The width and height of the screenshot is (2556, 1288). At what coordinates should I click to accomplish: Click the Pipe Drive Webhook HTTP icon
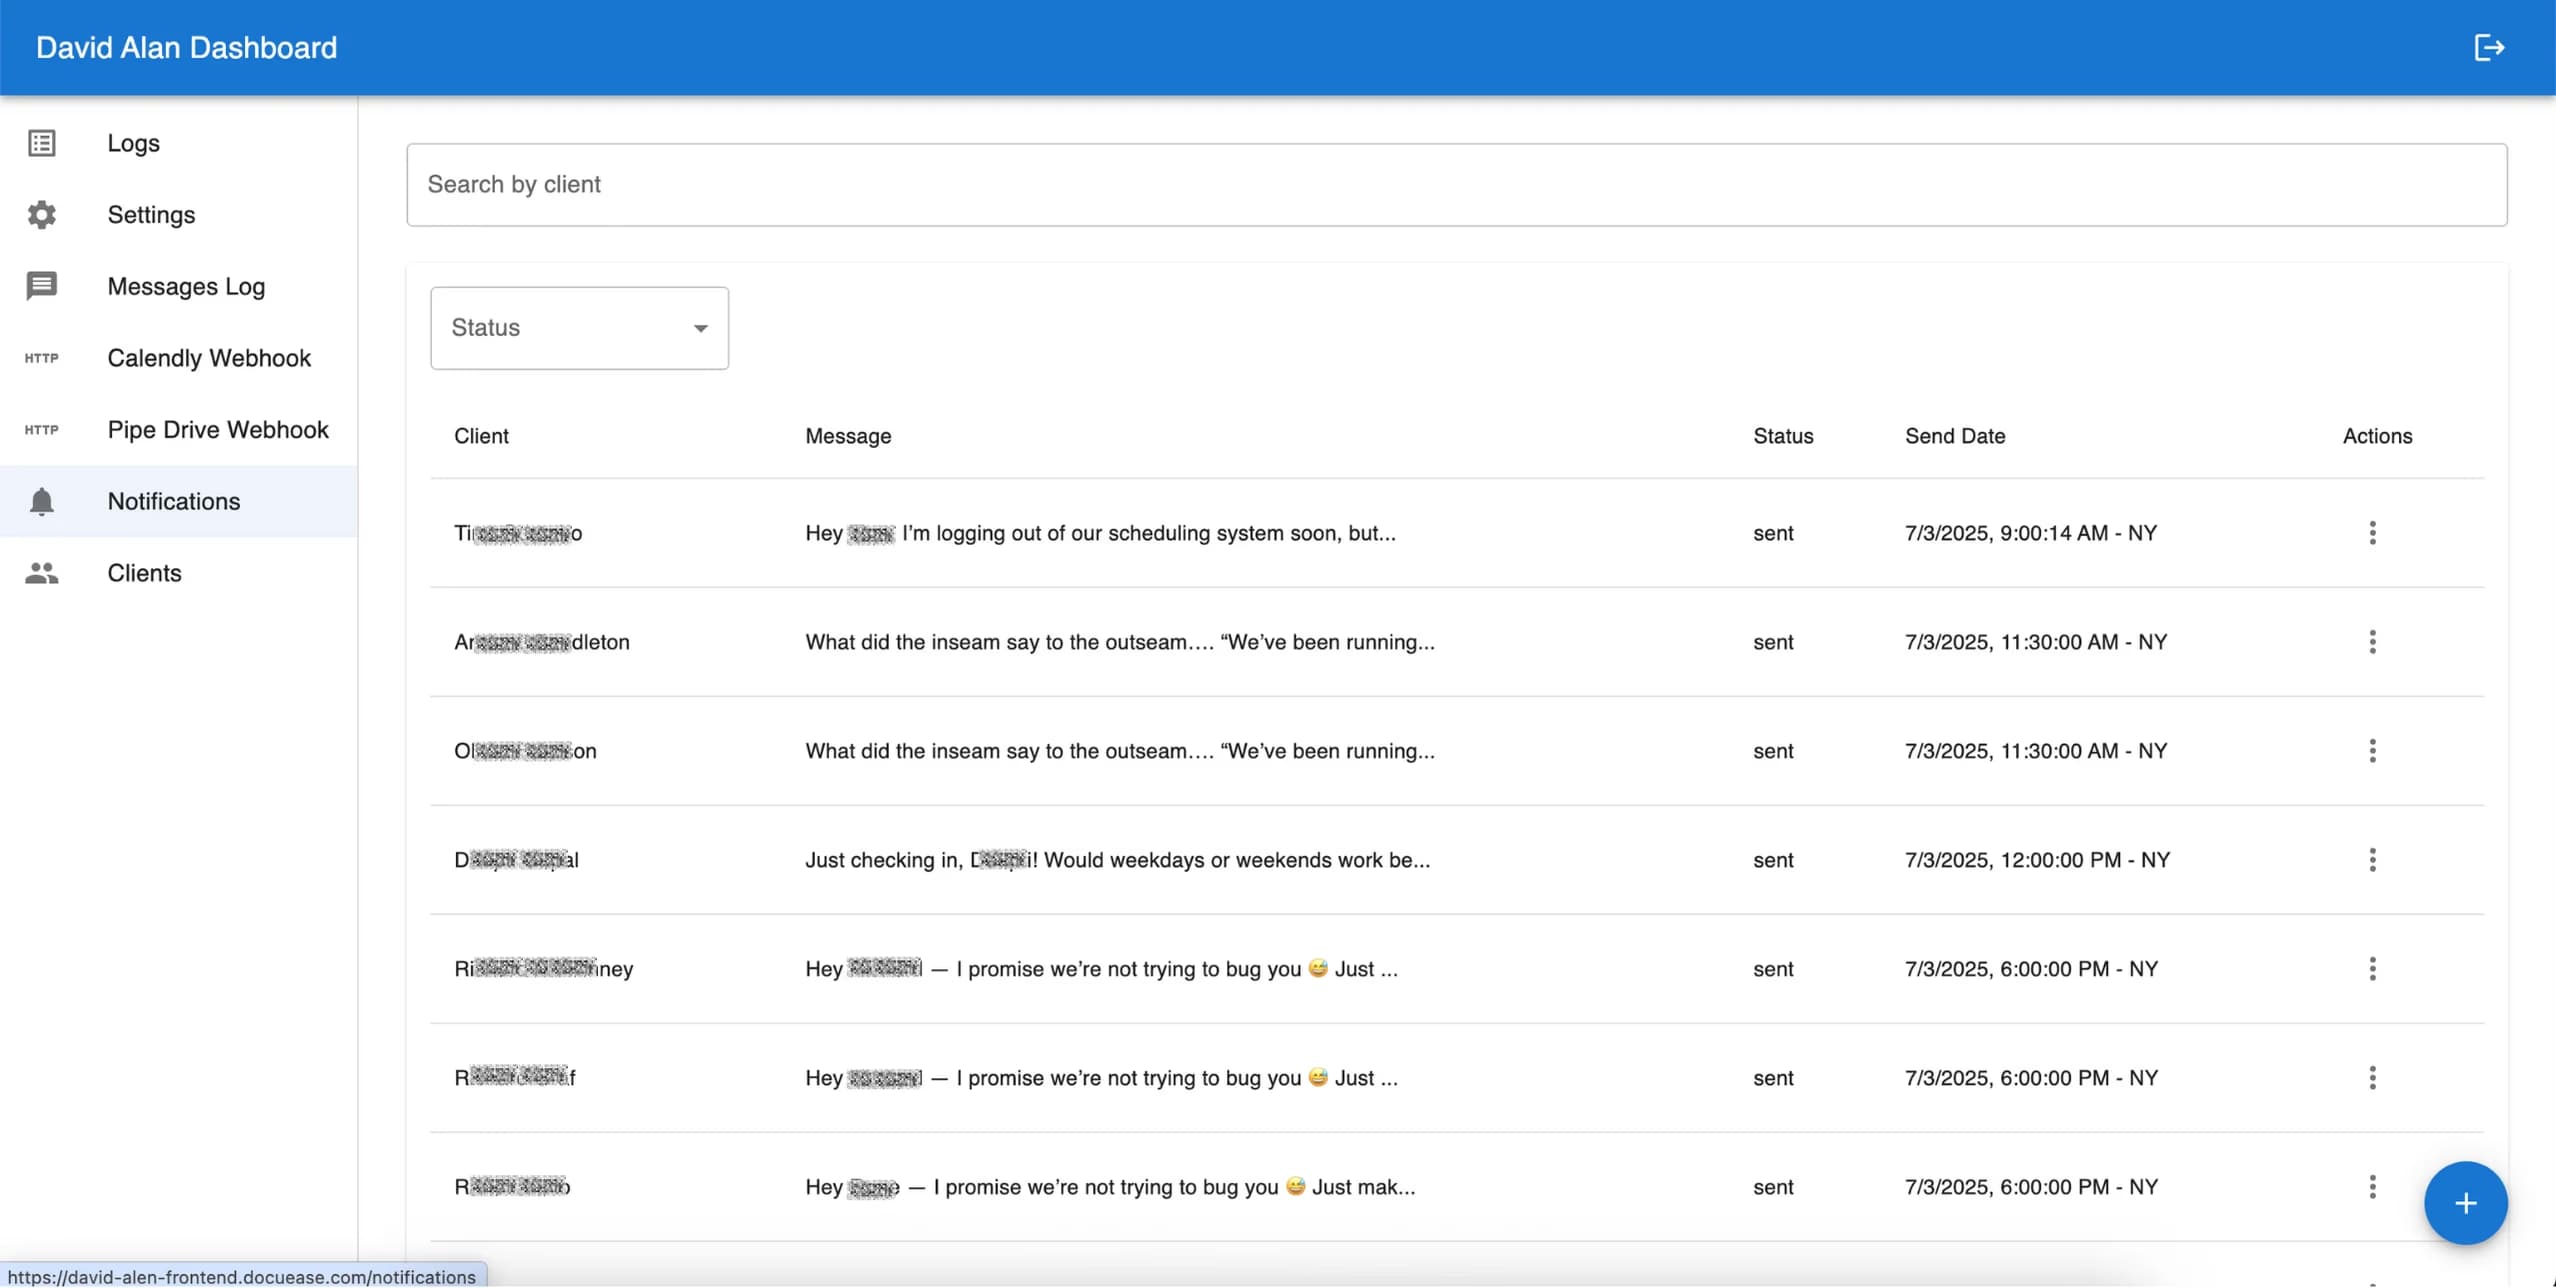41,430
